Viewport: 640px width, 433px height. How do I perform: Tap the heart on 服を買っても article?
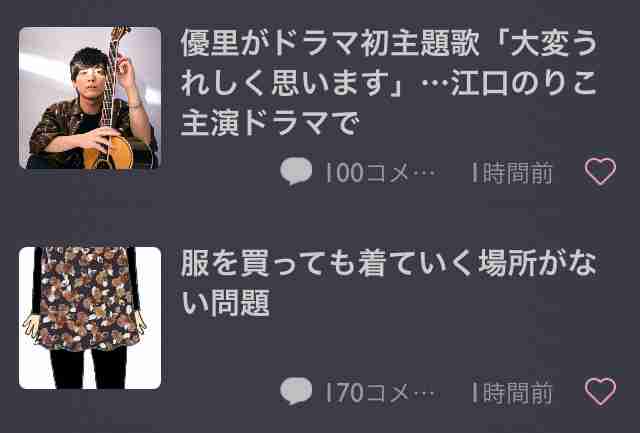[600, 391]
